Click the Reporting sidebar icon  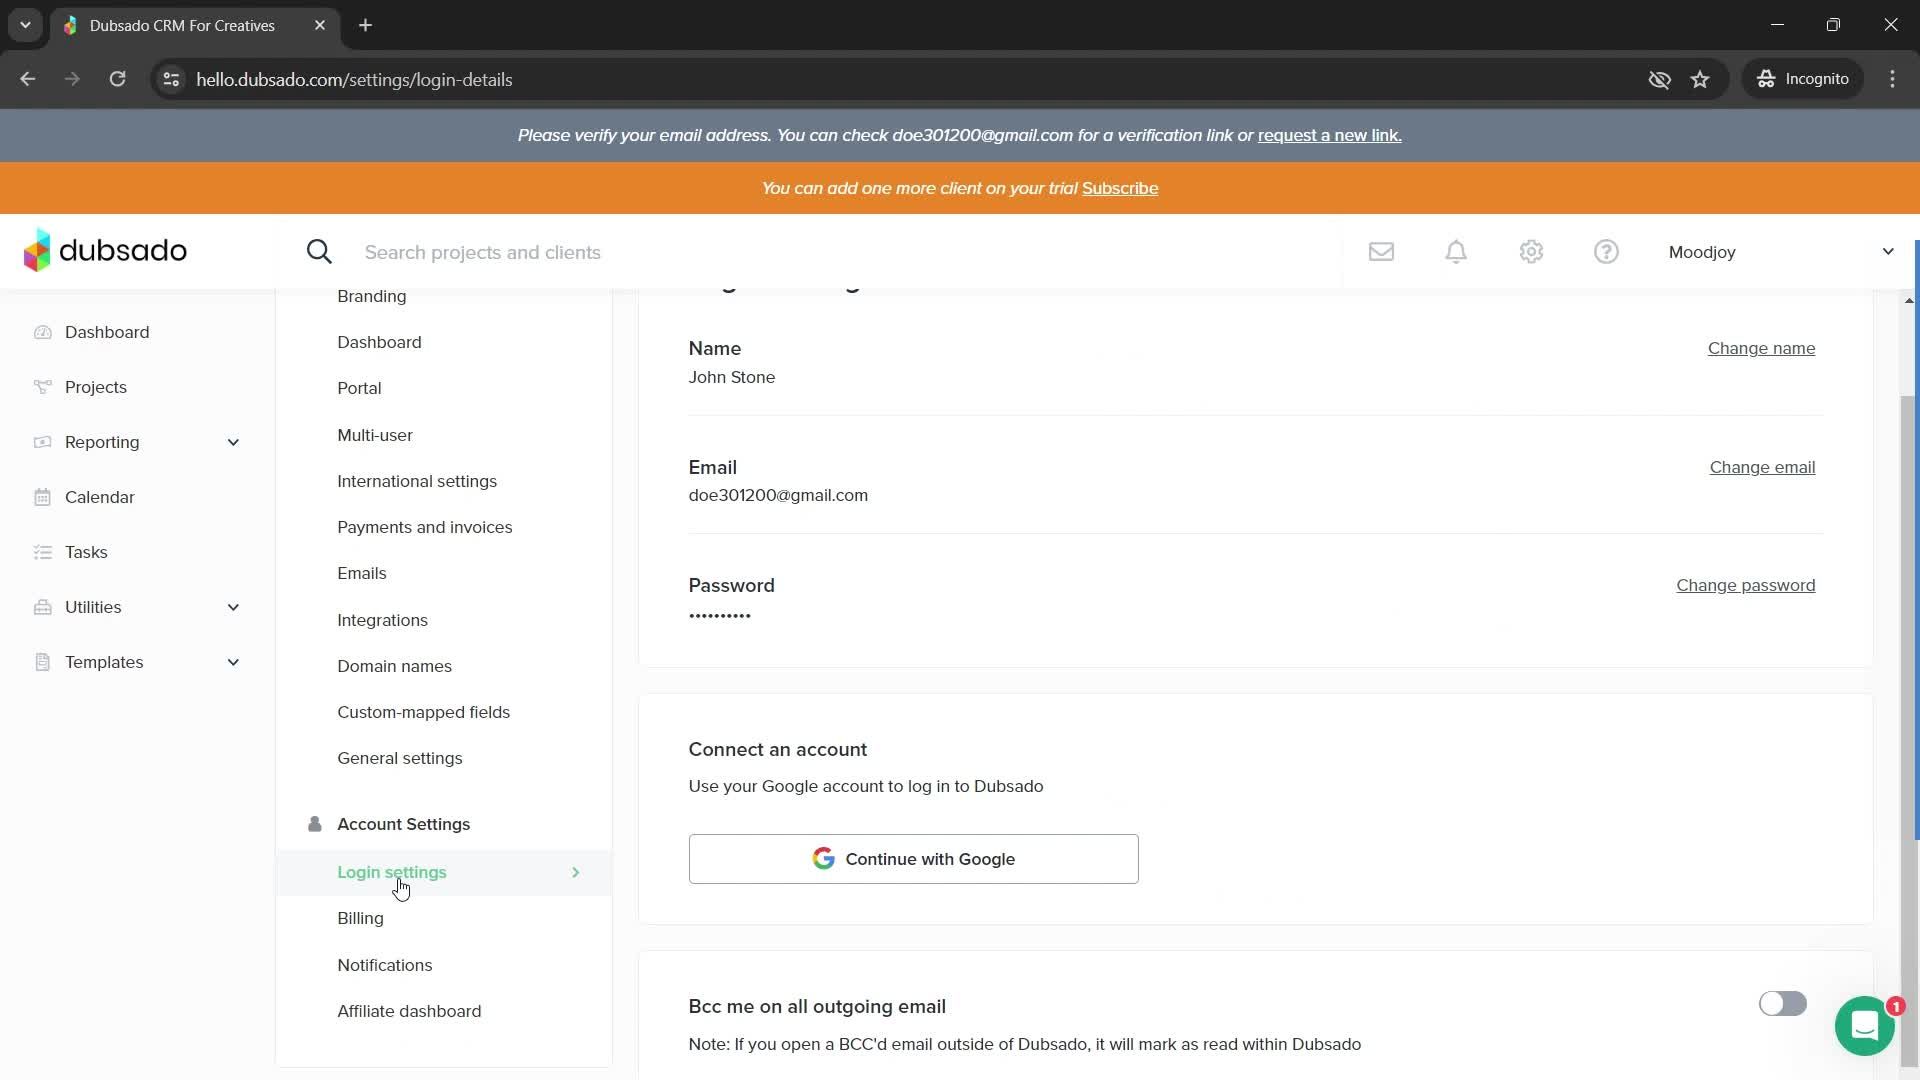coord(42,442)
